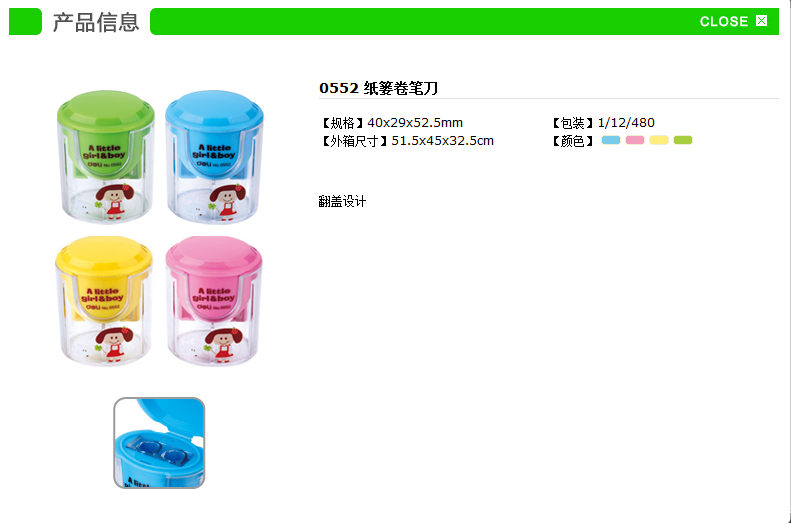Click the CLOSE text label
This screenshot has height=523, width=791.
723,21
